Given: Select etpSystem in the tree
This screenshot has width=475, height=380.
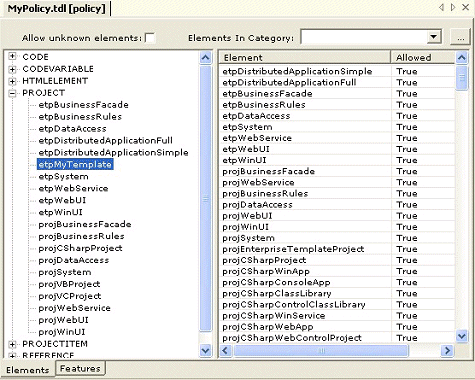Looking at the screenshot, I should [63, 176].
